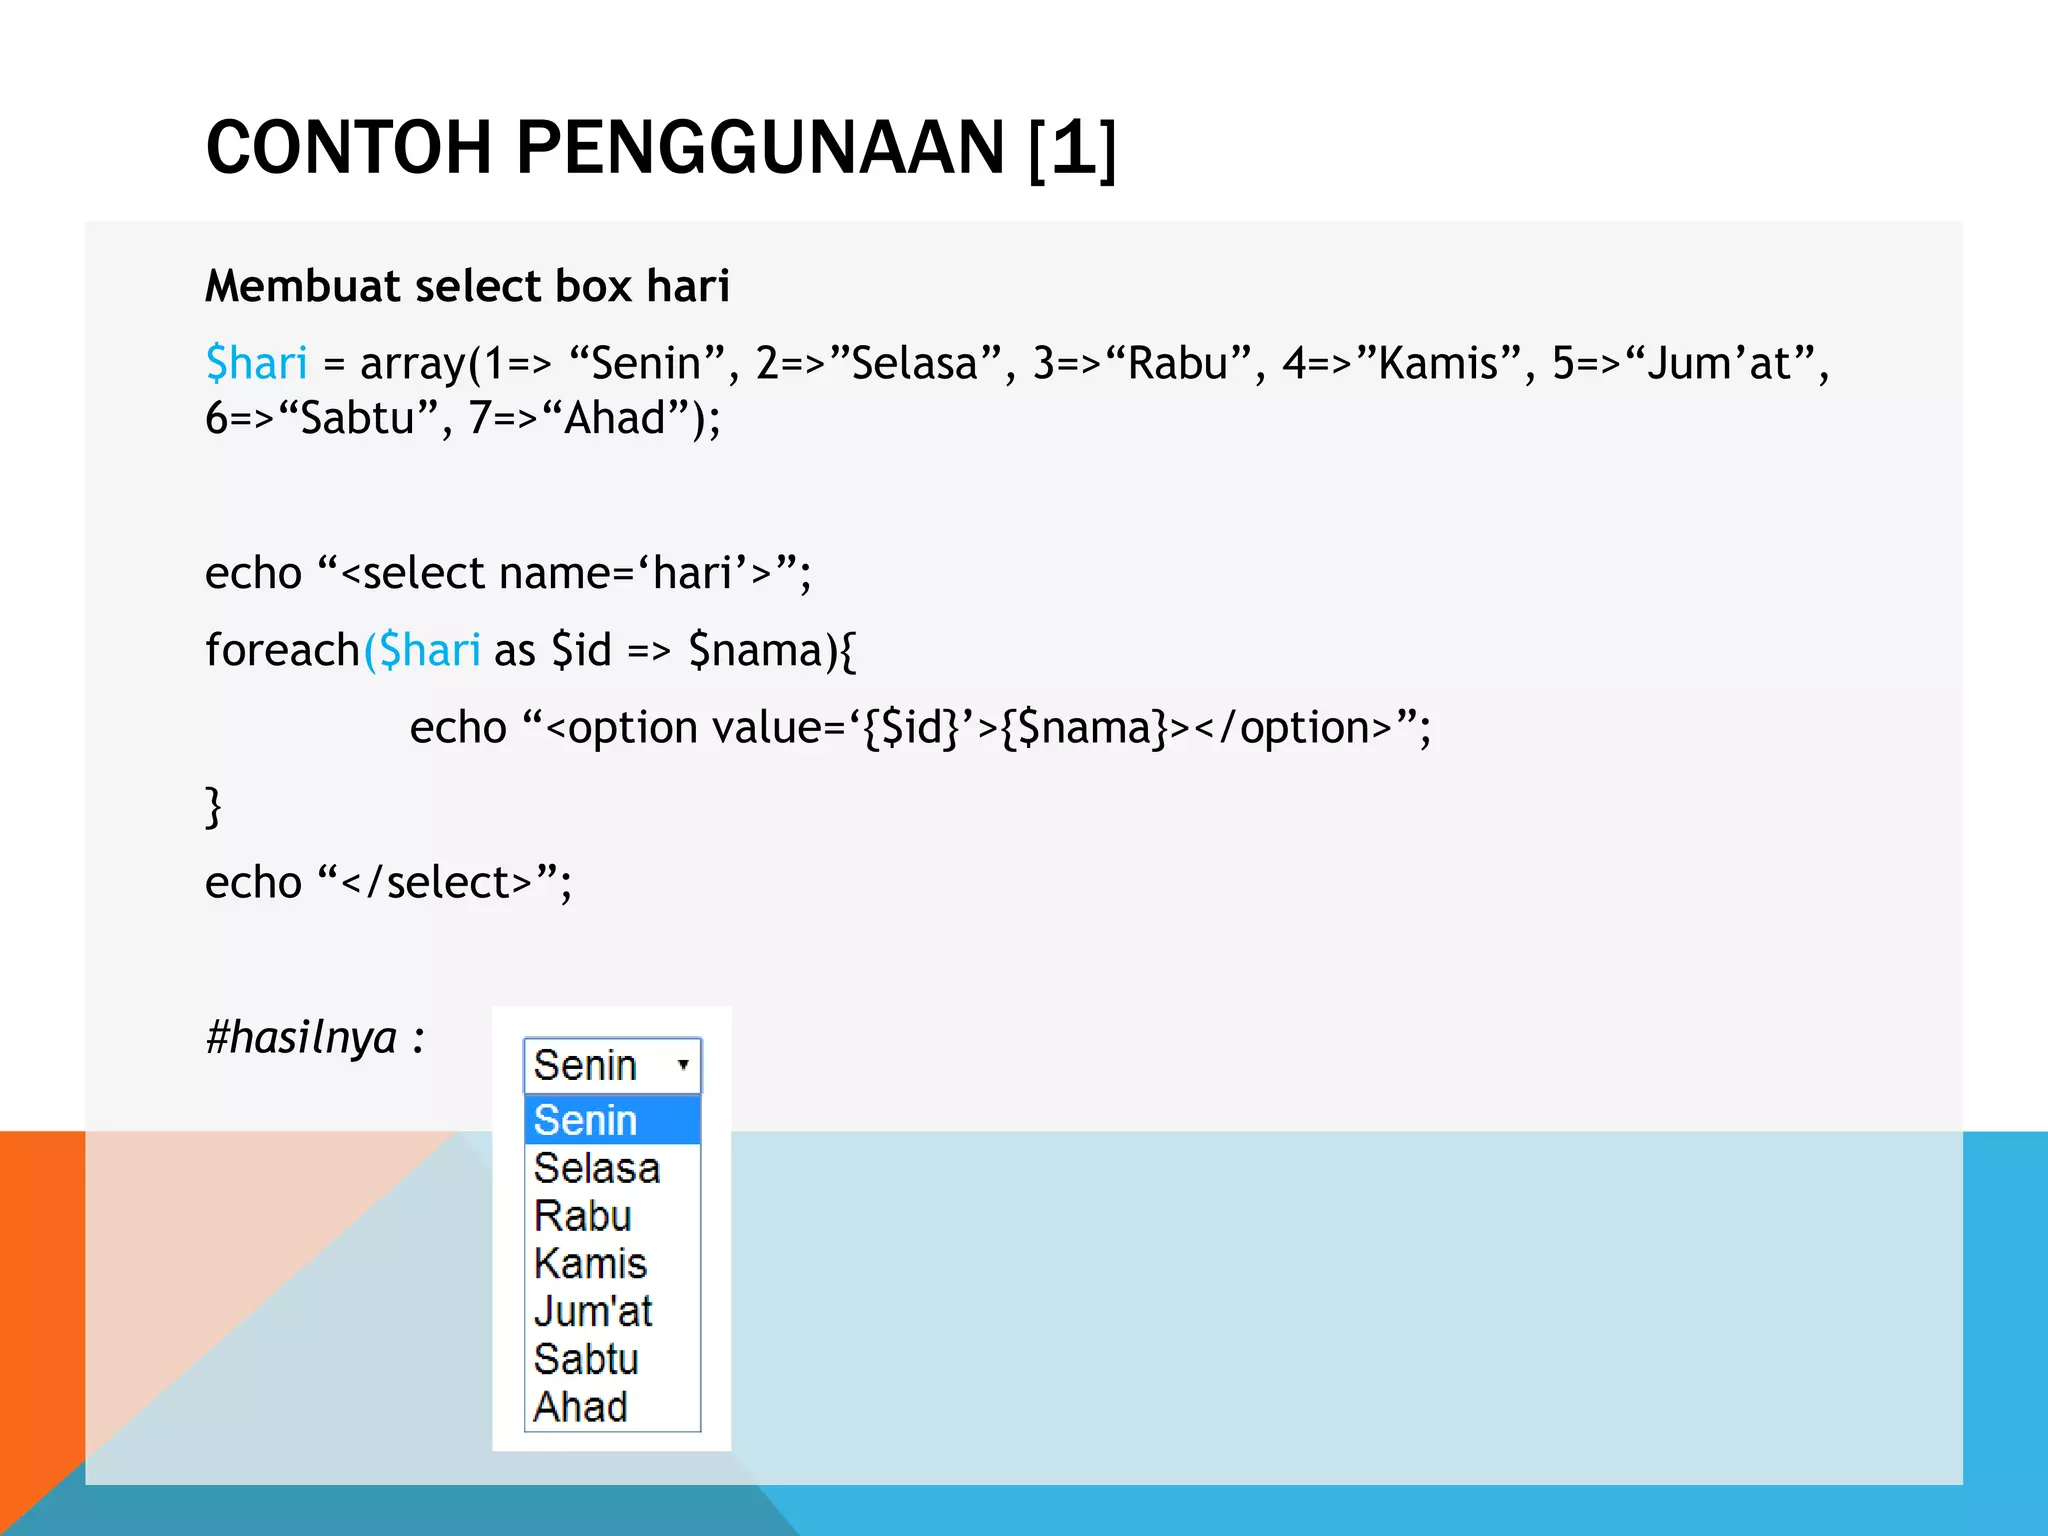This screenshot has width=2048, height=1536.
Task: Select Sabtu from the day options
Action: [612, 1359]
